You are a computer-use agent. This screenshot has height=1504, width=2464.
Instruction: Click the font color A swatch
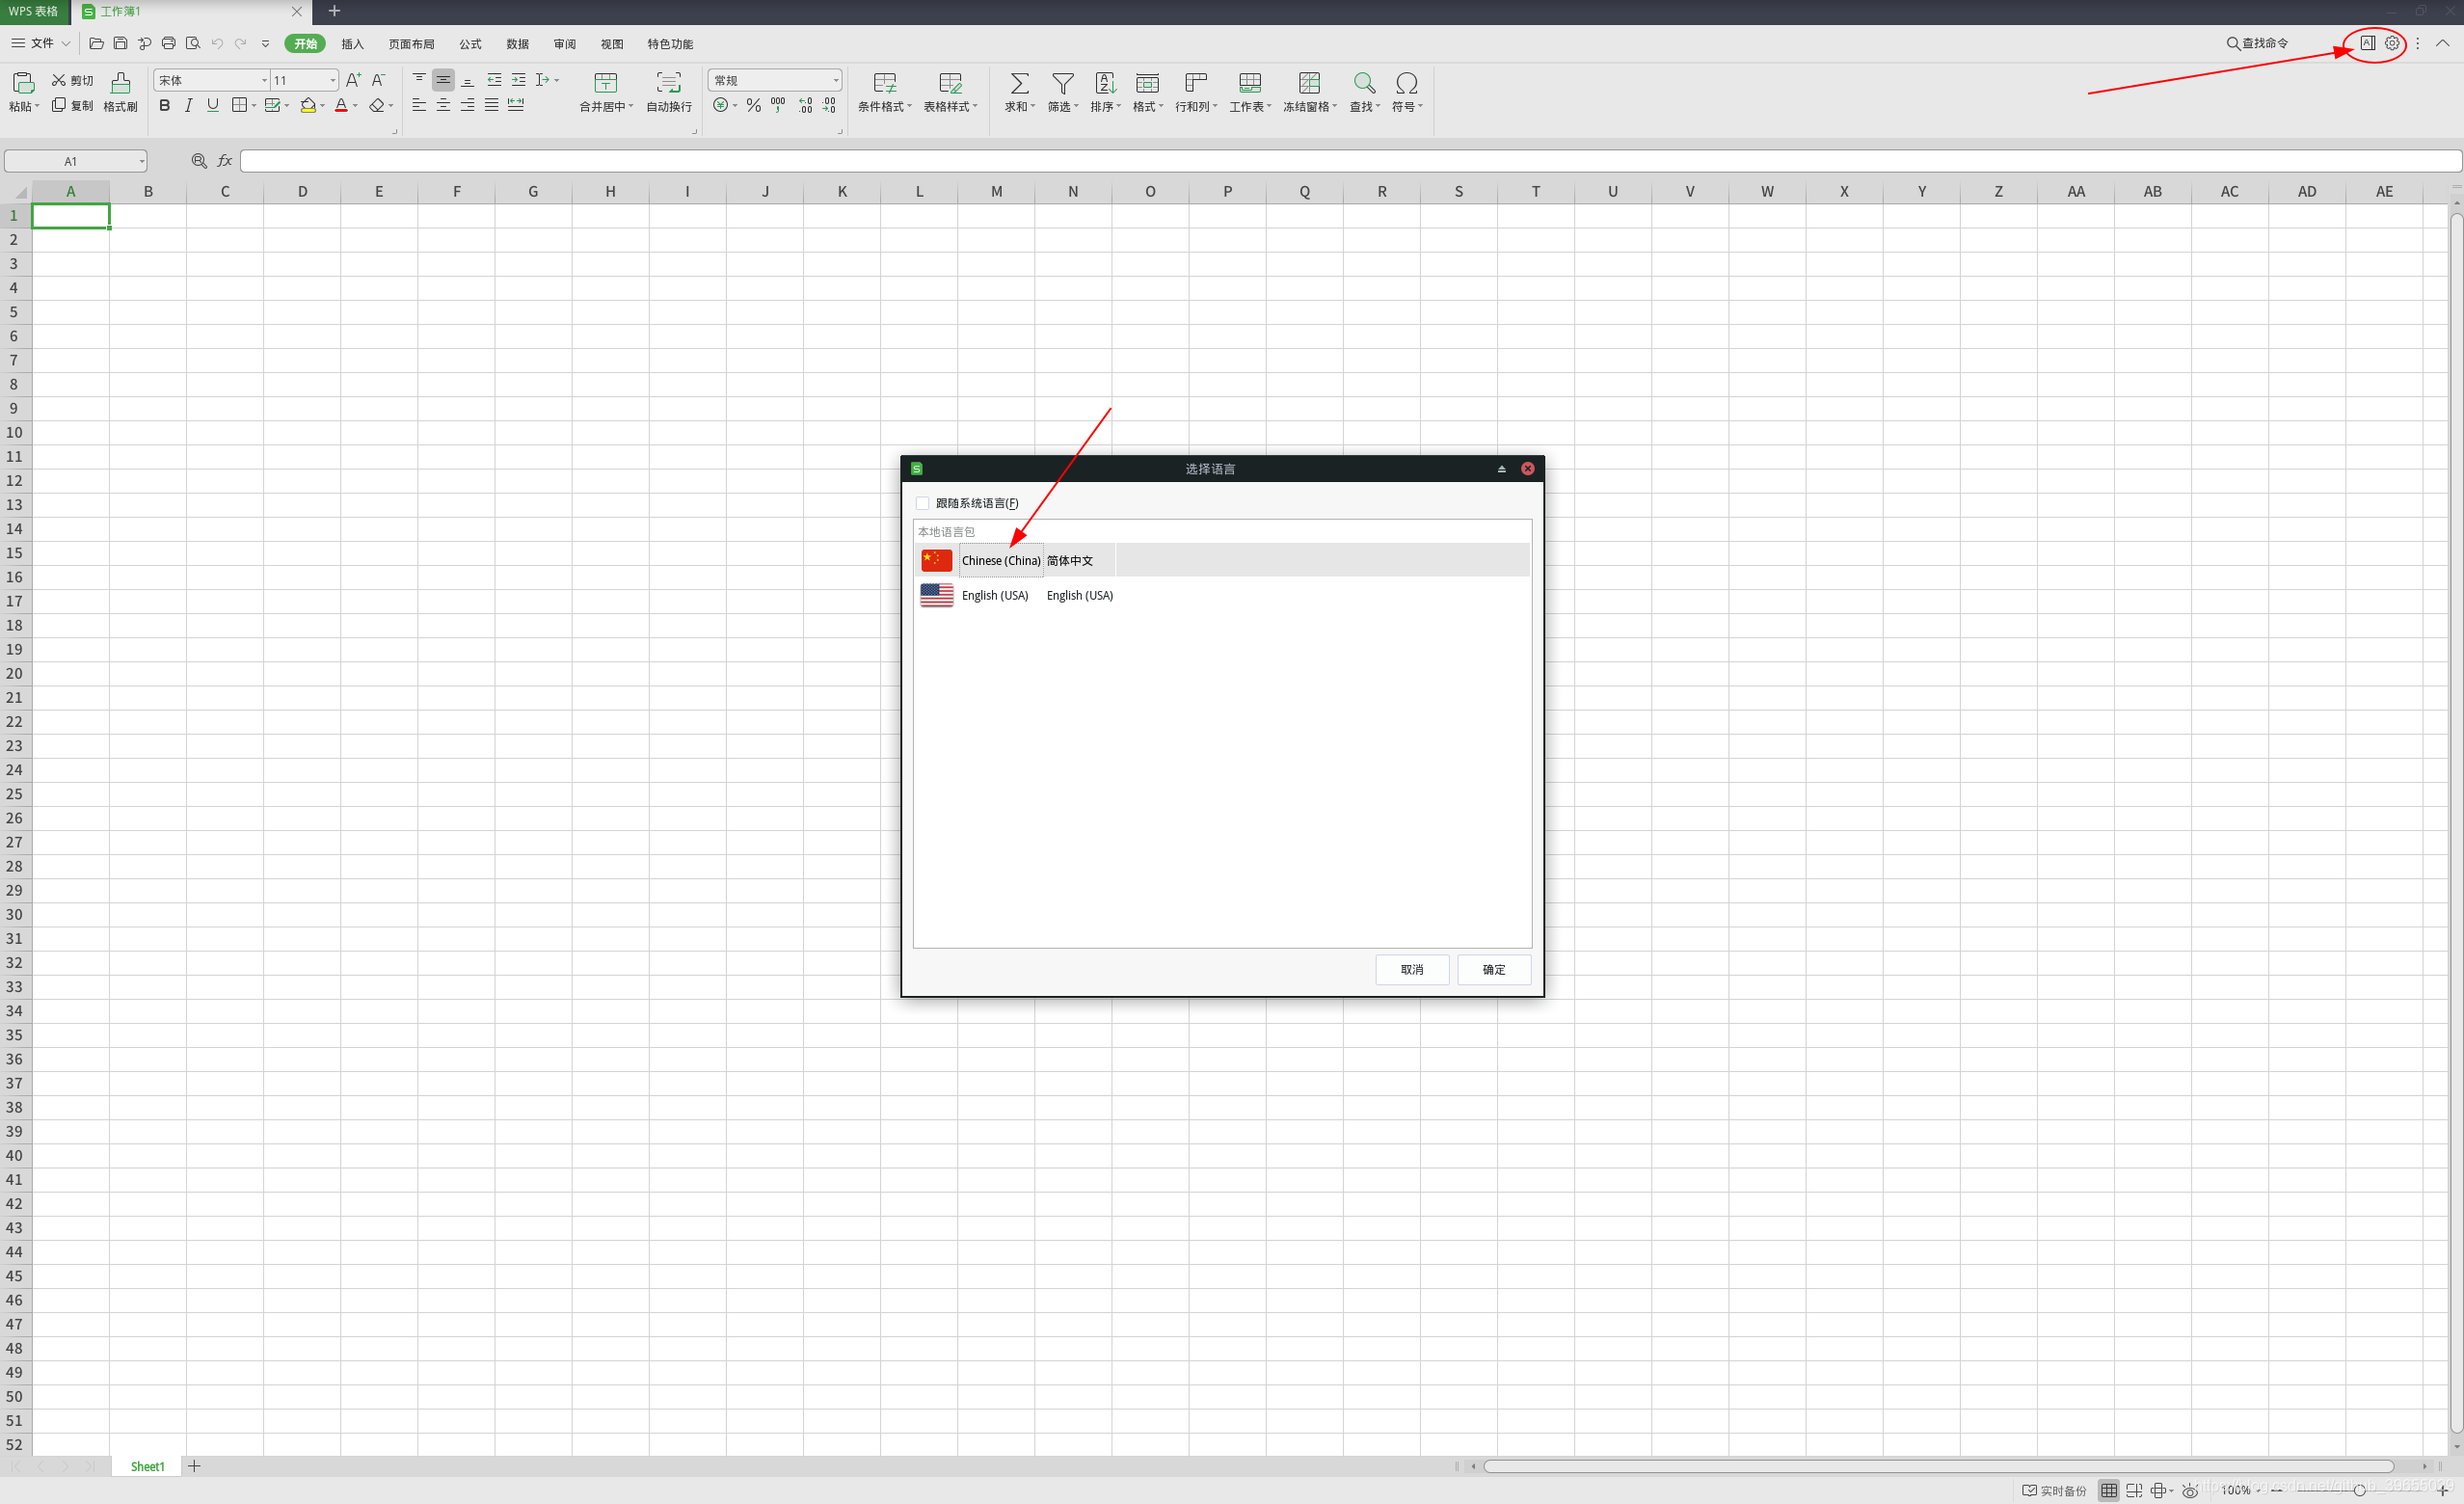click(341, 106)
